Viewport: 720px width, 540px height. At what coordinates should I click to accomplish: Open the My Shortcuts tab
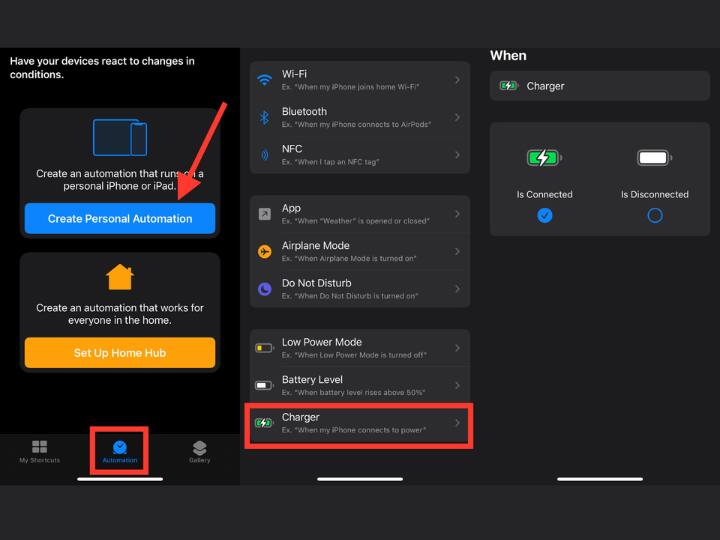40,450
